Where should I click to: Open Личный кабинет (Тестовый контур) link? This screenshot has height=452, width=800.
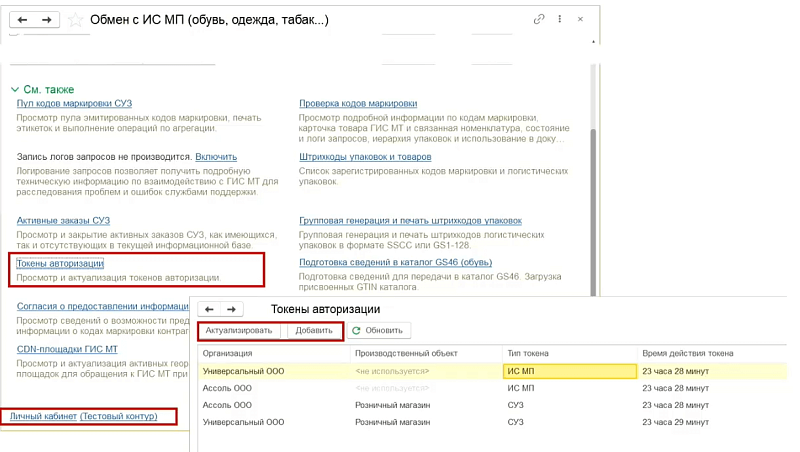pos(84,416)
